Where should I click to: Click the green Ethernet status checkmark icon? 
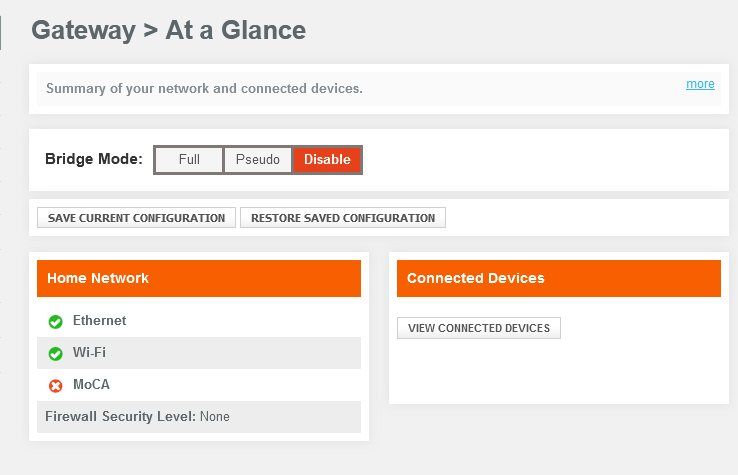56,322
